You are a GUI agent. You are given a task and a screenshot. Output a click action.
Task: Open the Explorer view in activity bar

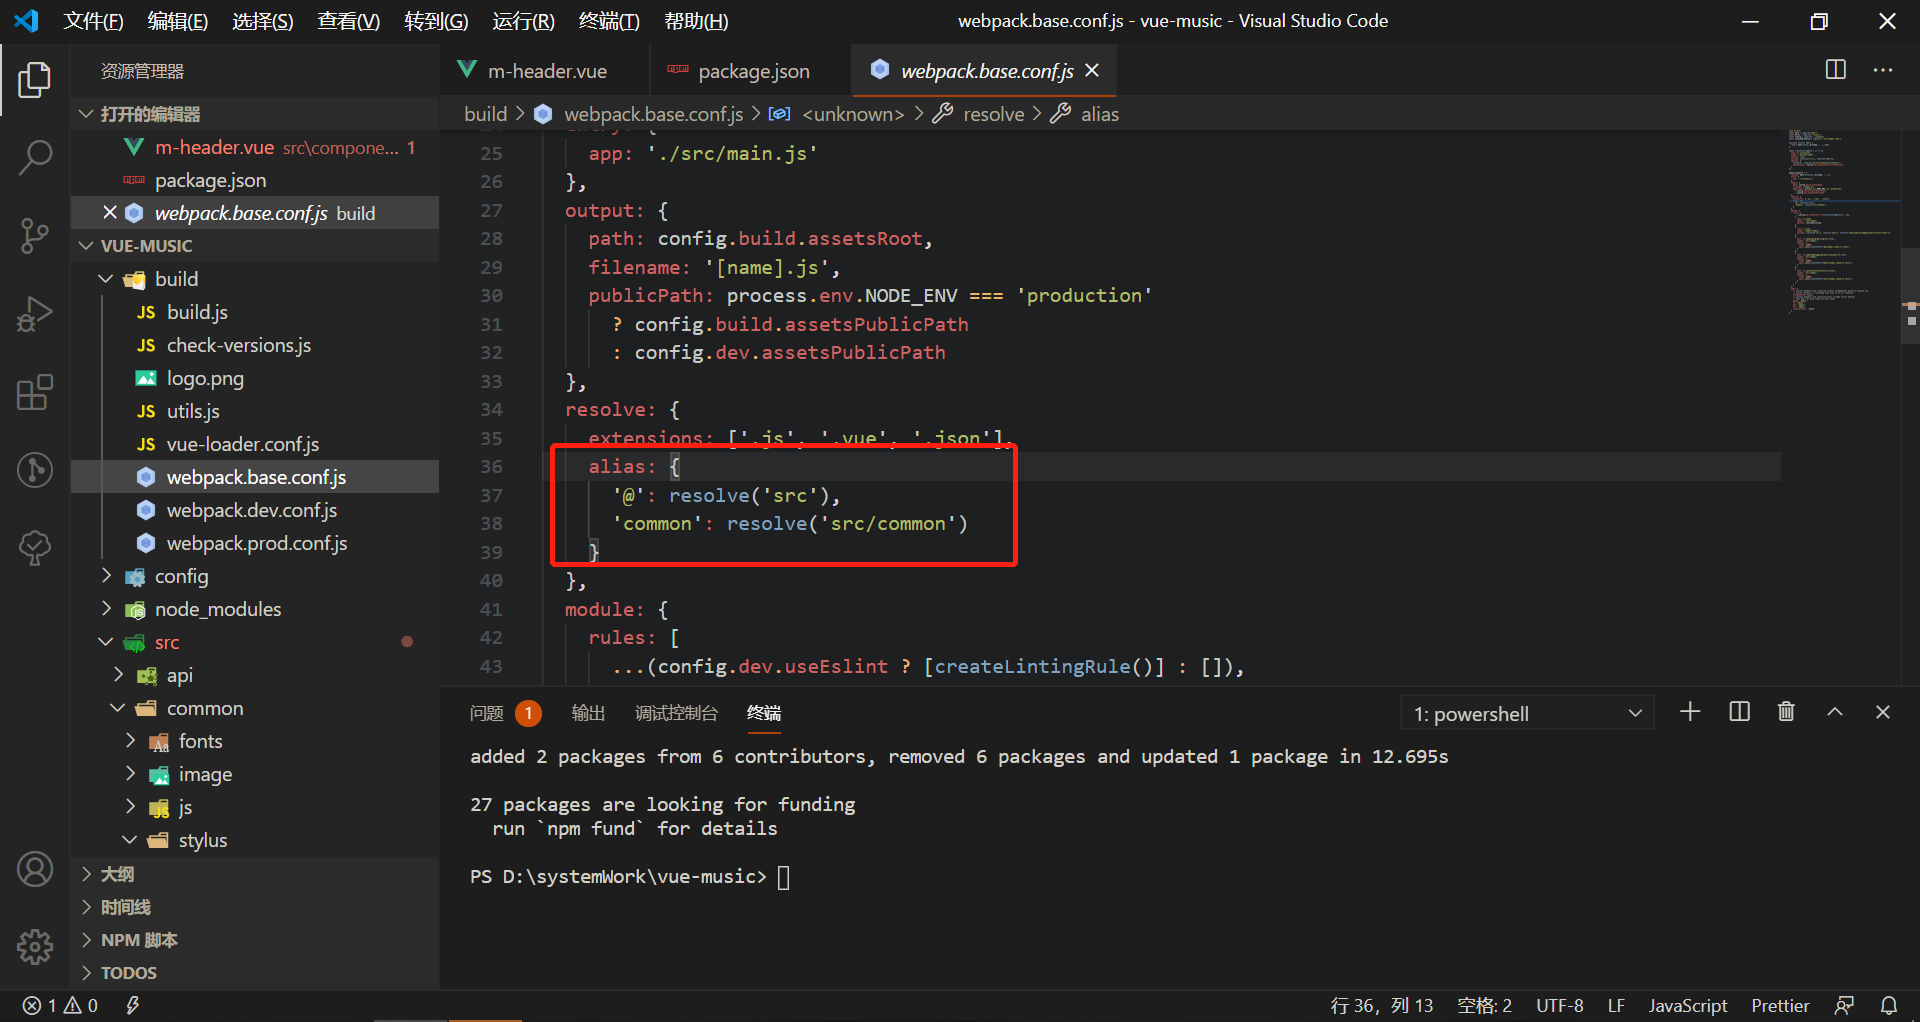point(35,80)
